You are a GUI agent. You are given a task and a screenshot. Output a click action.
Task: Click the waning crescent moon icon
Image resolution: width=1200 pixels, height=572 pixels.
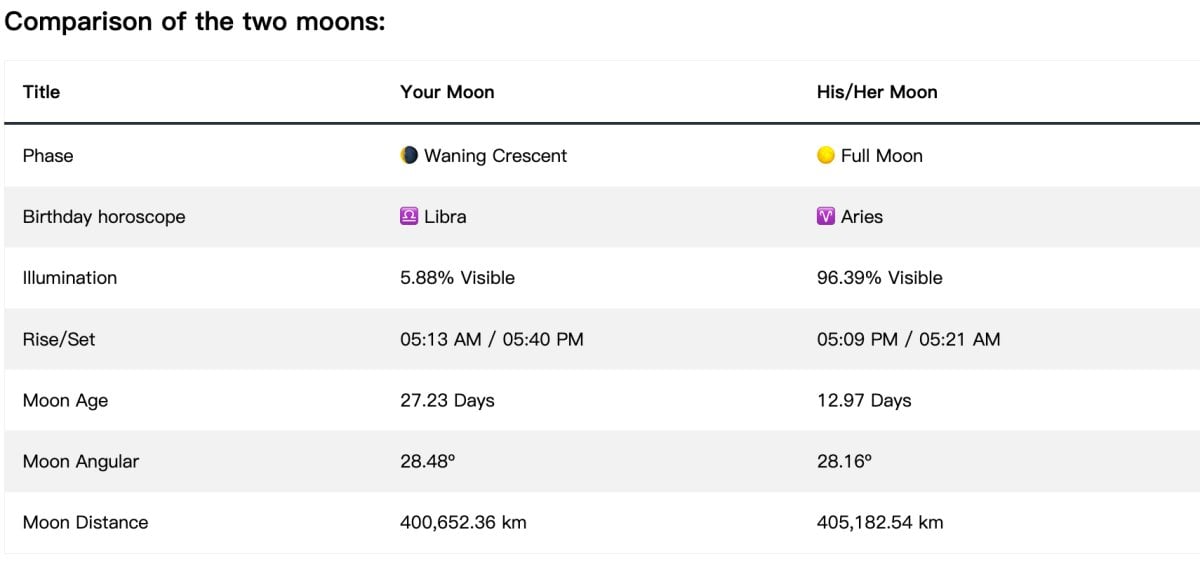point(409,156)
